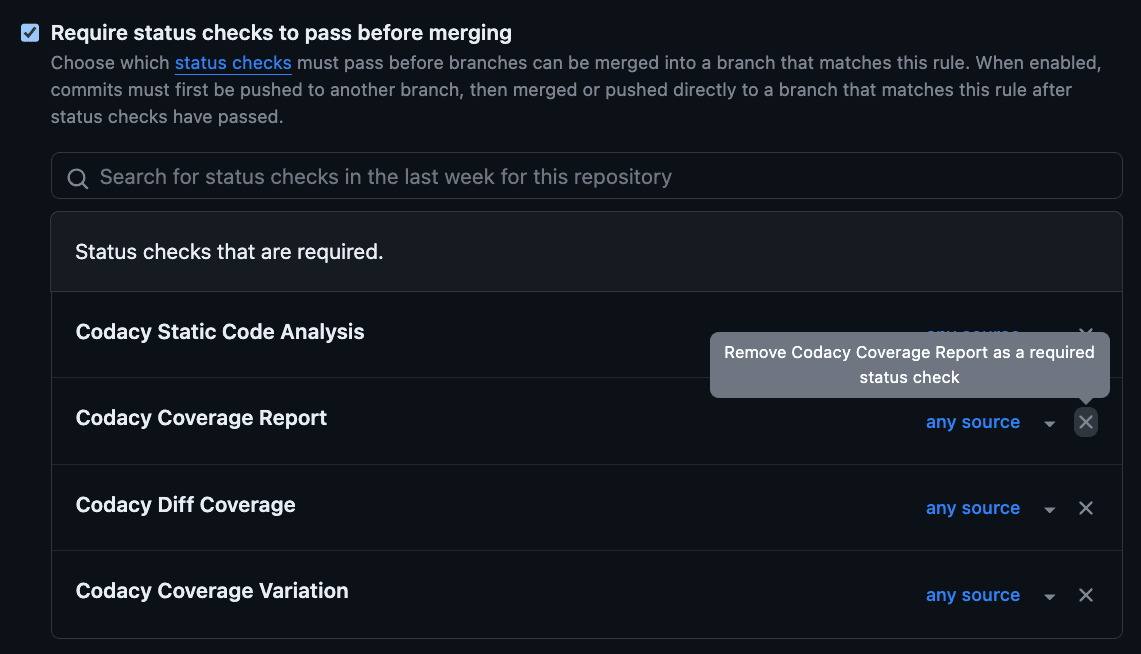This screenshot has width=1141, height=654.
Task: Open any source dropdown for Codacy Coverage Variation
Action: 1049,595
